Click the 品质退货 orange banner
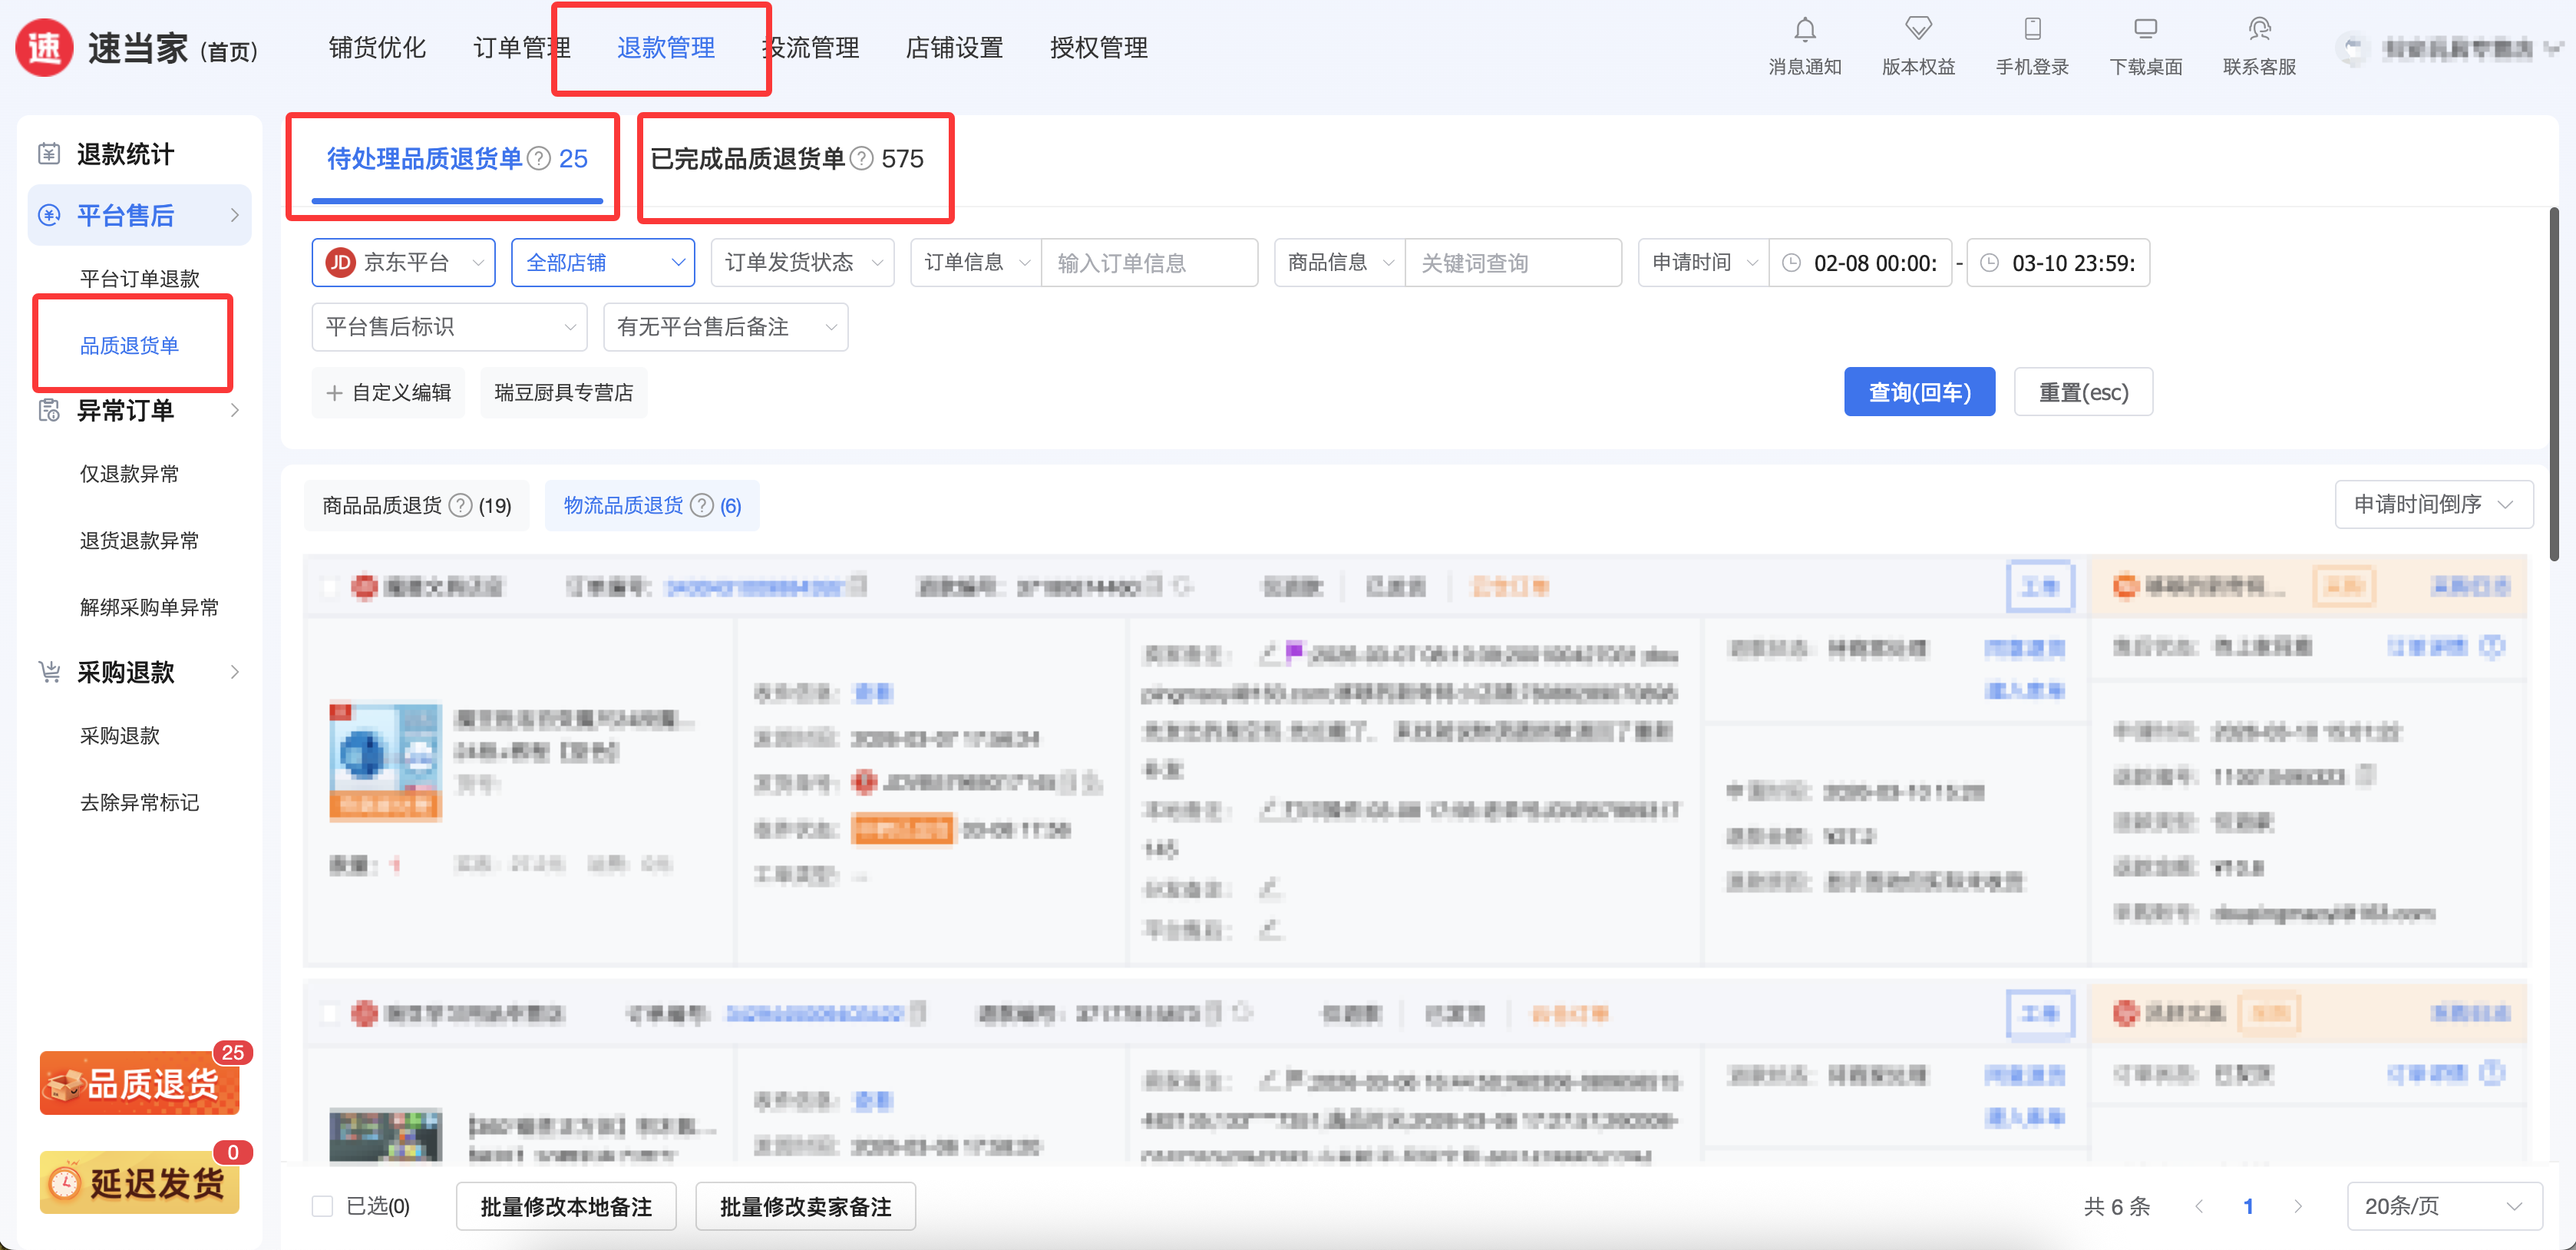This screenshot has width=2576, height=1250. pos(140,1084)
